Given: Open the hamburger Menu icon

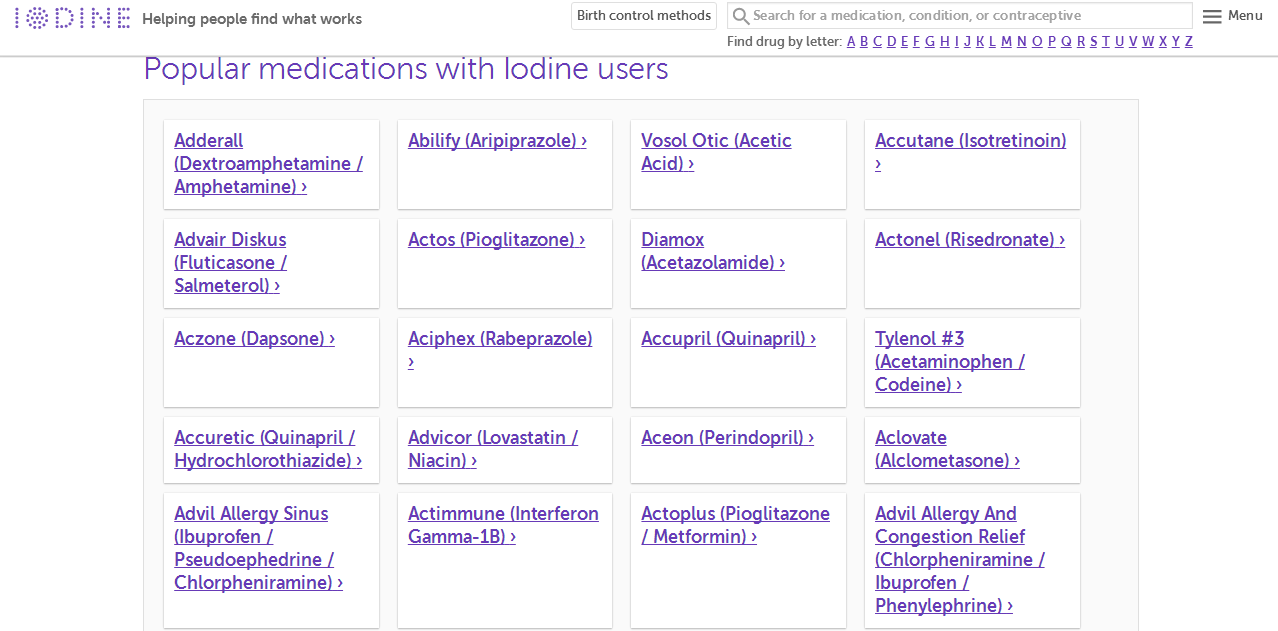Looking at the screenshot, I should (x=1212, y=16).
